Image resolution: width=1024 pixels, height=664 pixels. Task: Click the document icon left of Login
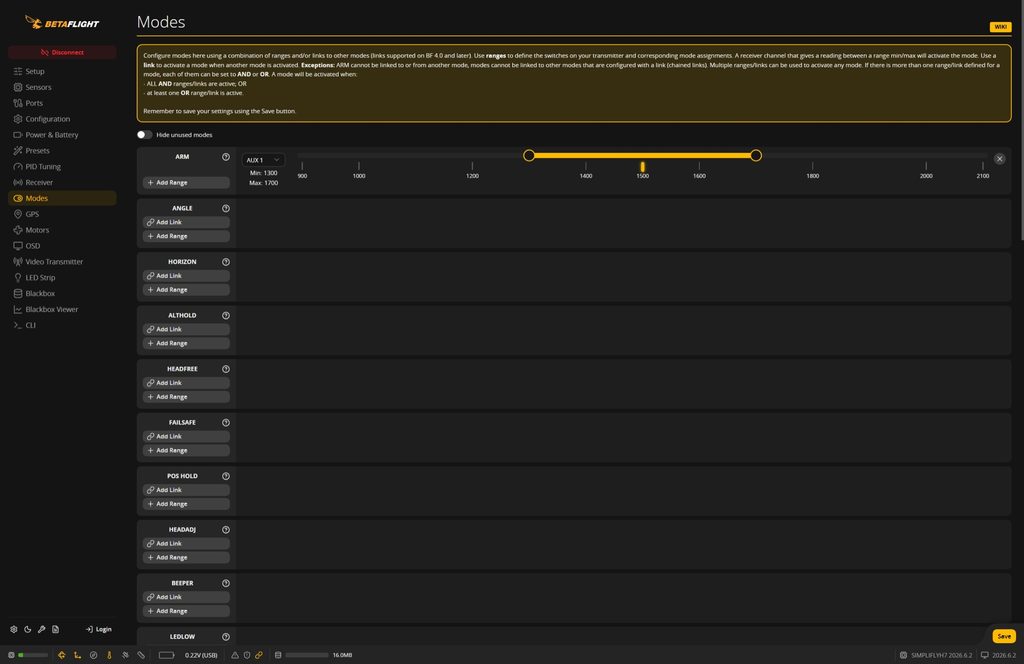pos(56,629)
